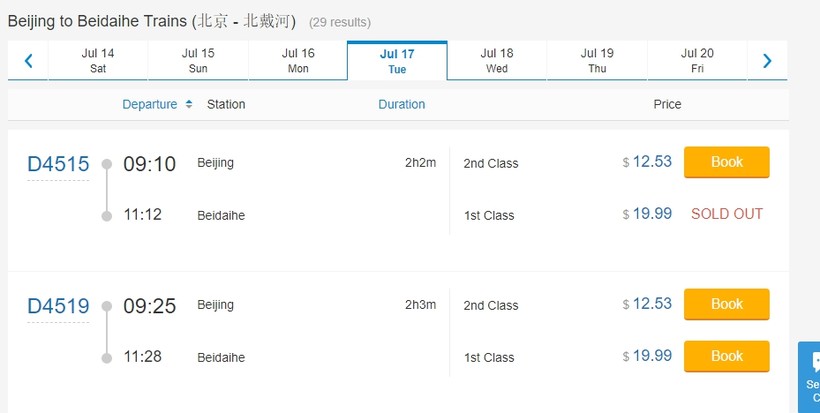The image size is (820, 413).
Task: Click the Price column header
Action: (667, 104)
